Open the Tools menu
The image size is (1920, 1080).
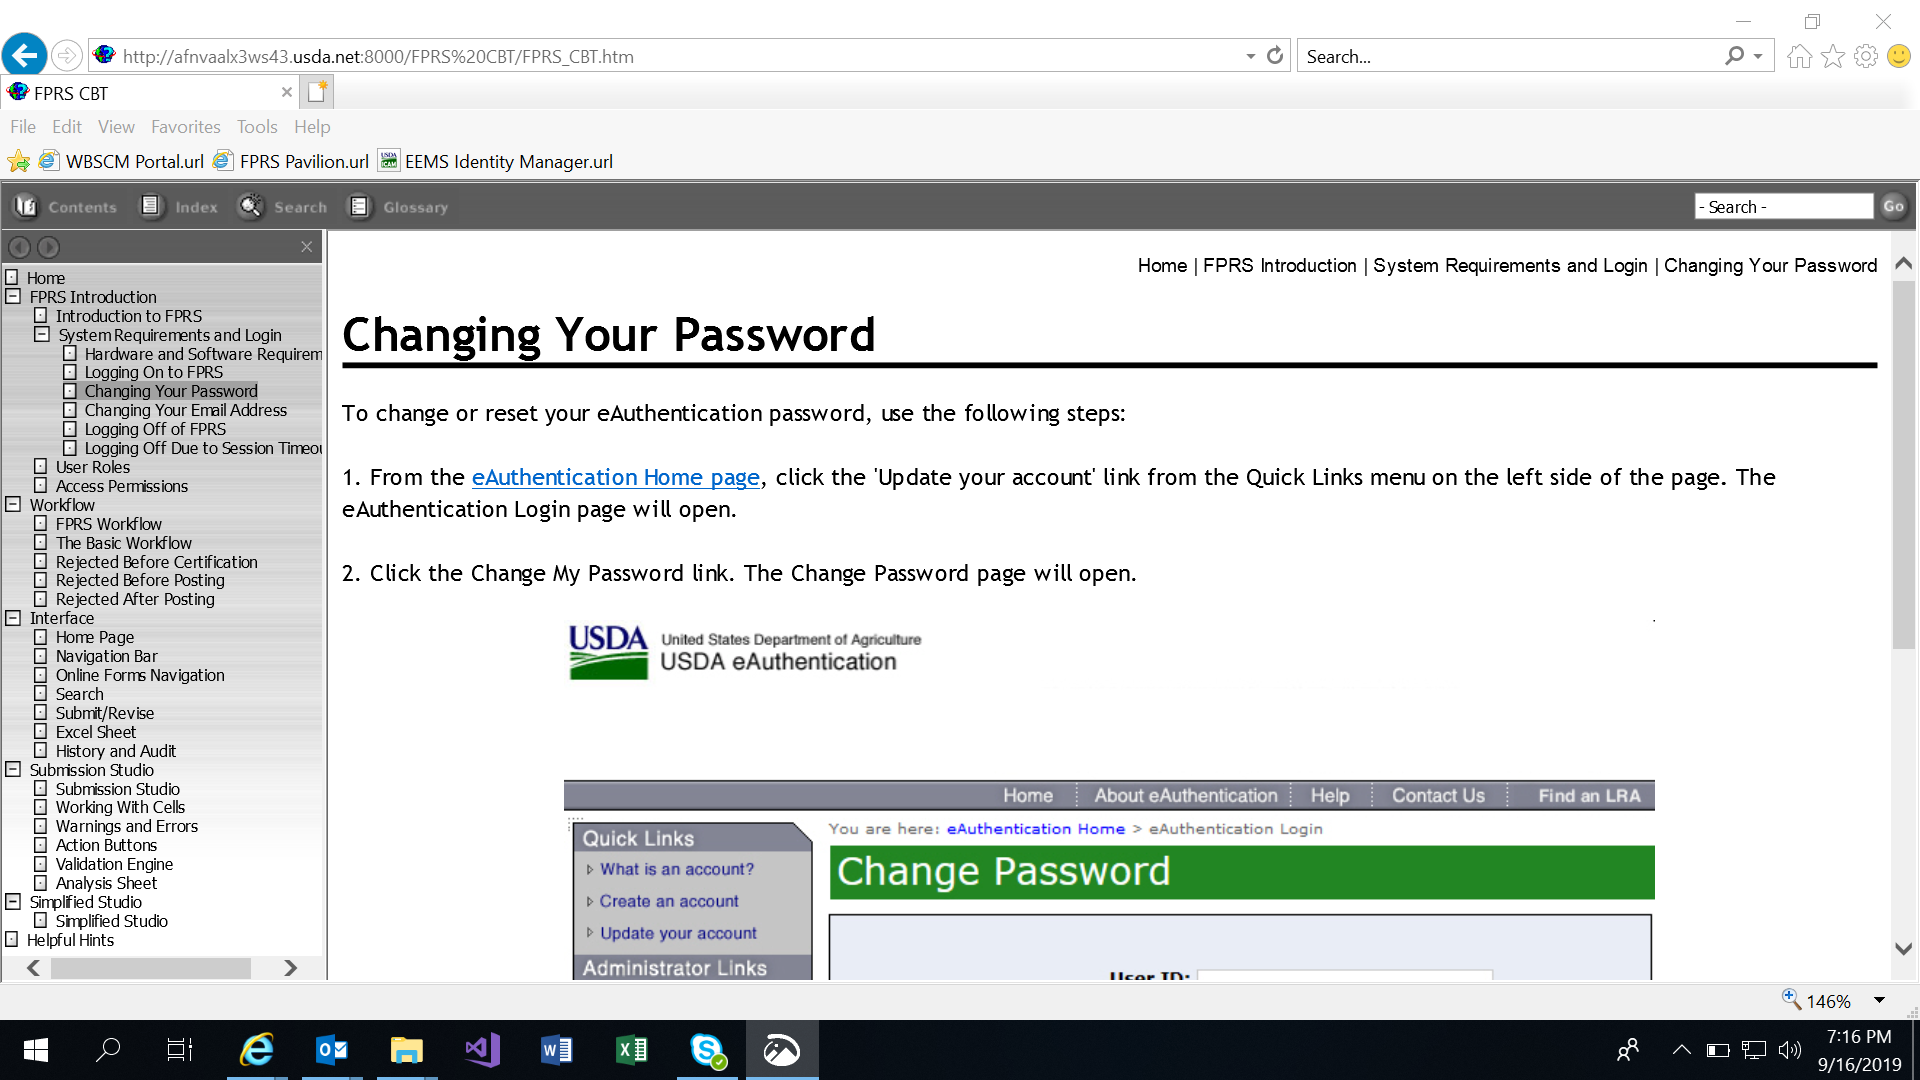point(257,127)
